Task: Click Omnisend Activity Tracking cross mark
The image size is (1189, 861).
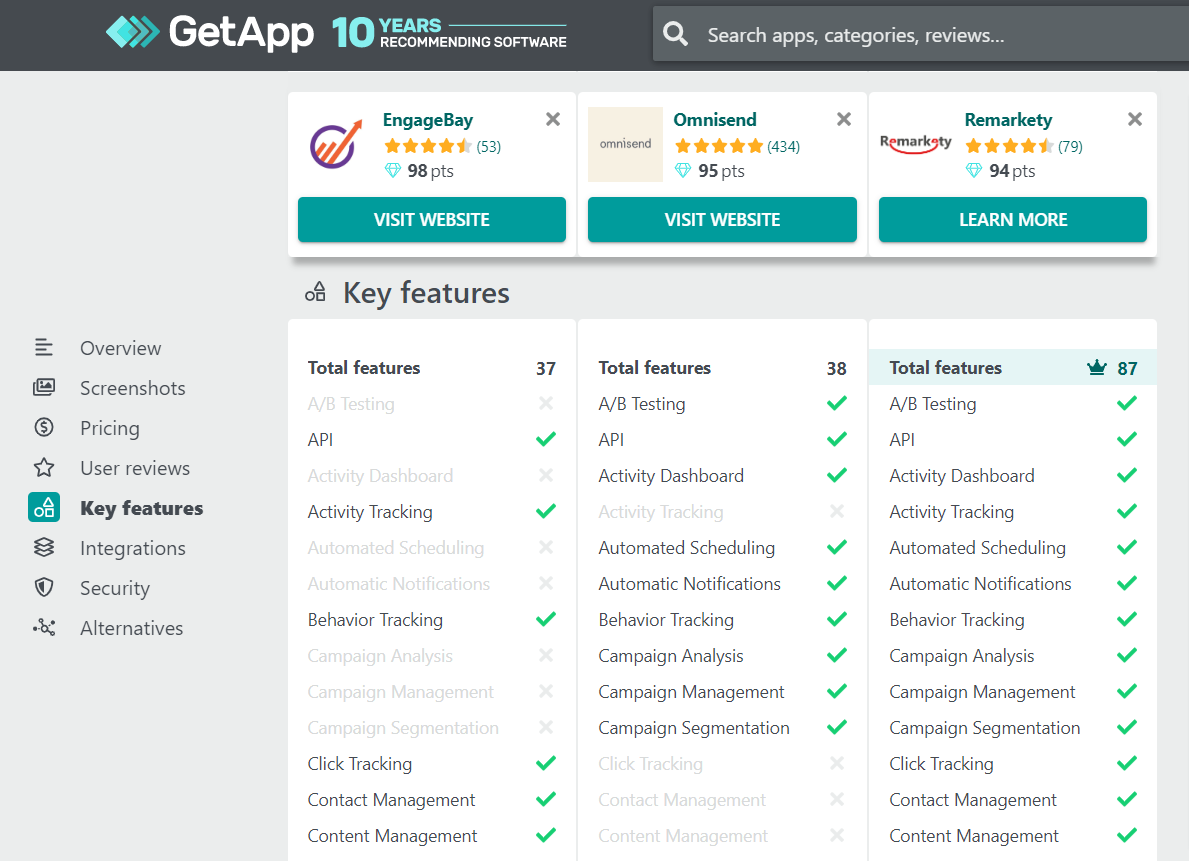Action: (837, 511)
